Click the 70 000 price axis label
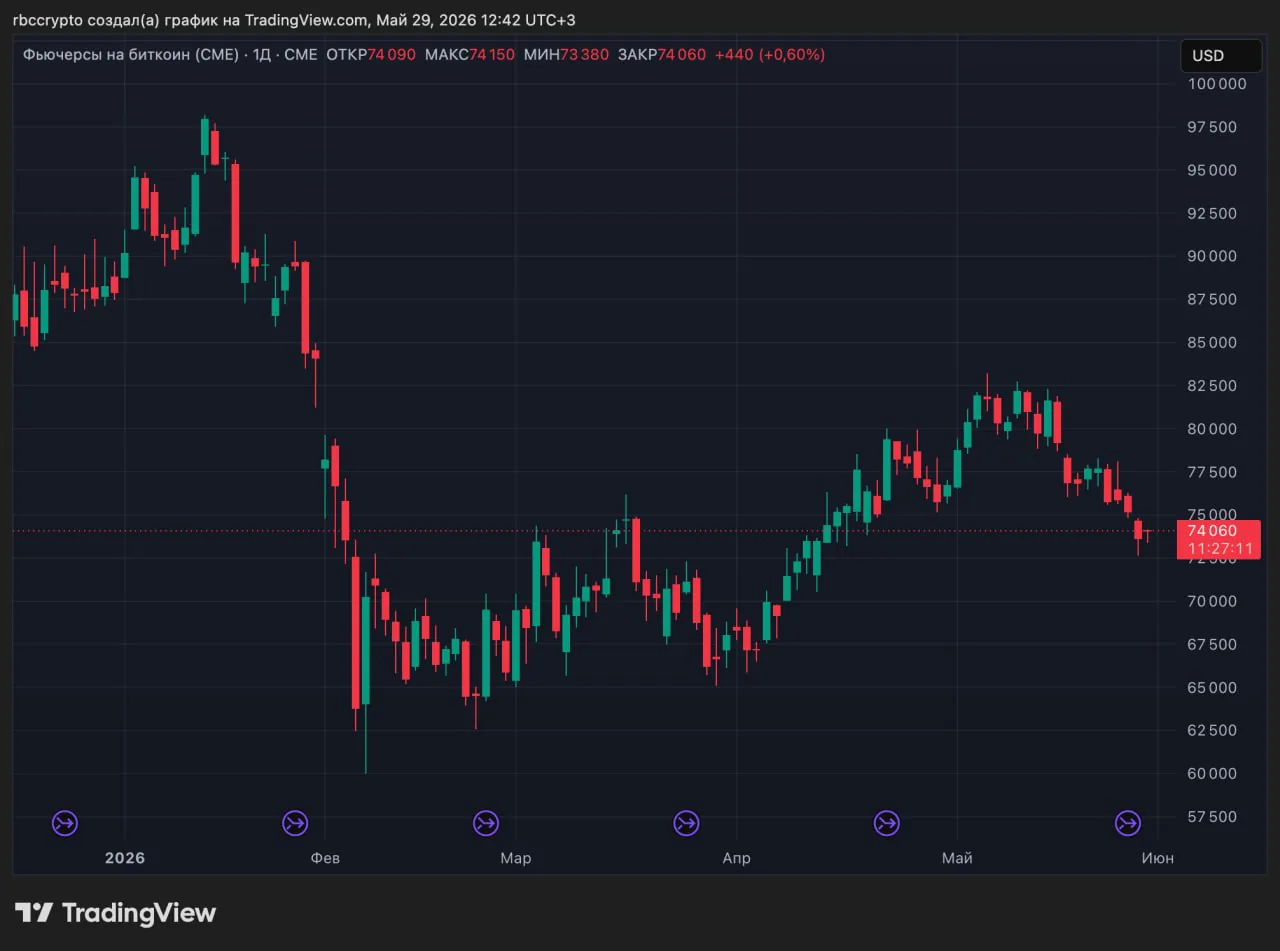 [x=1213, y=601]
